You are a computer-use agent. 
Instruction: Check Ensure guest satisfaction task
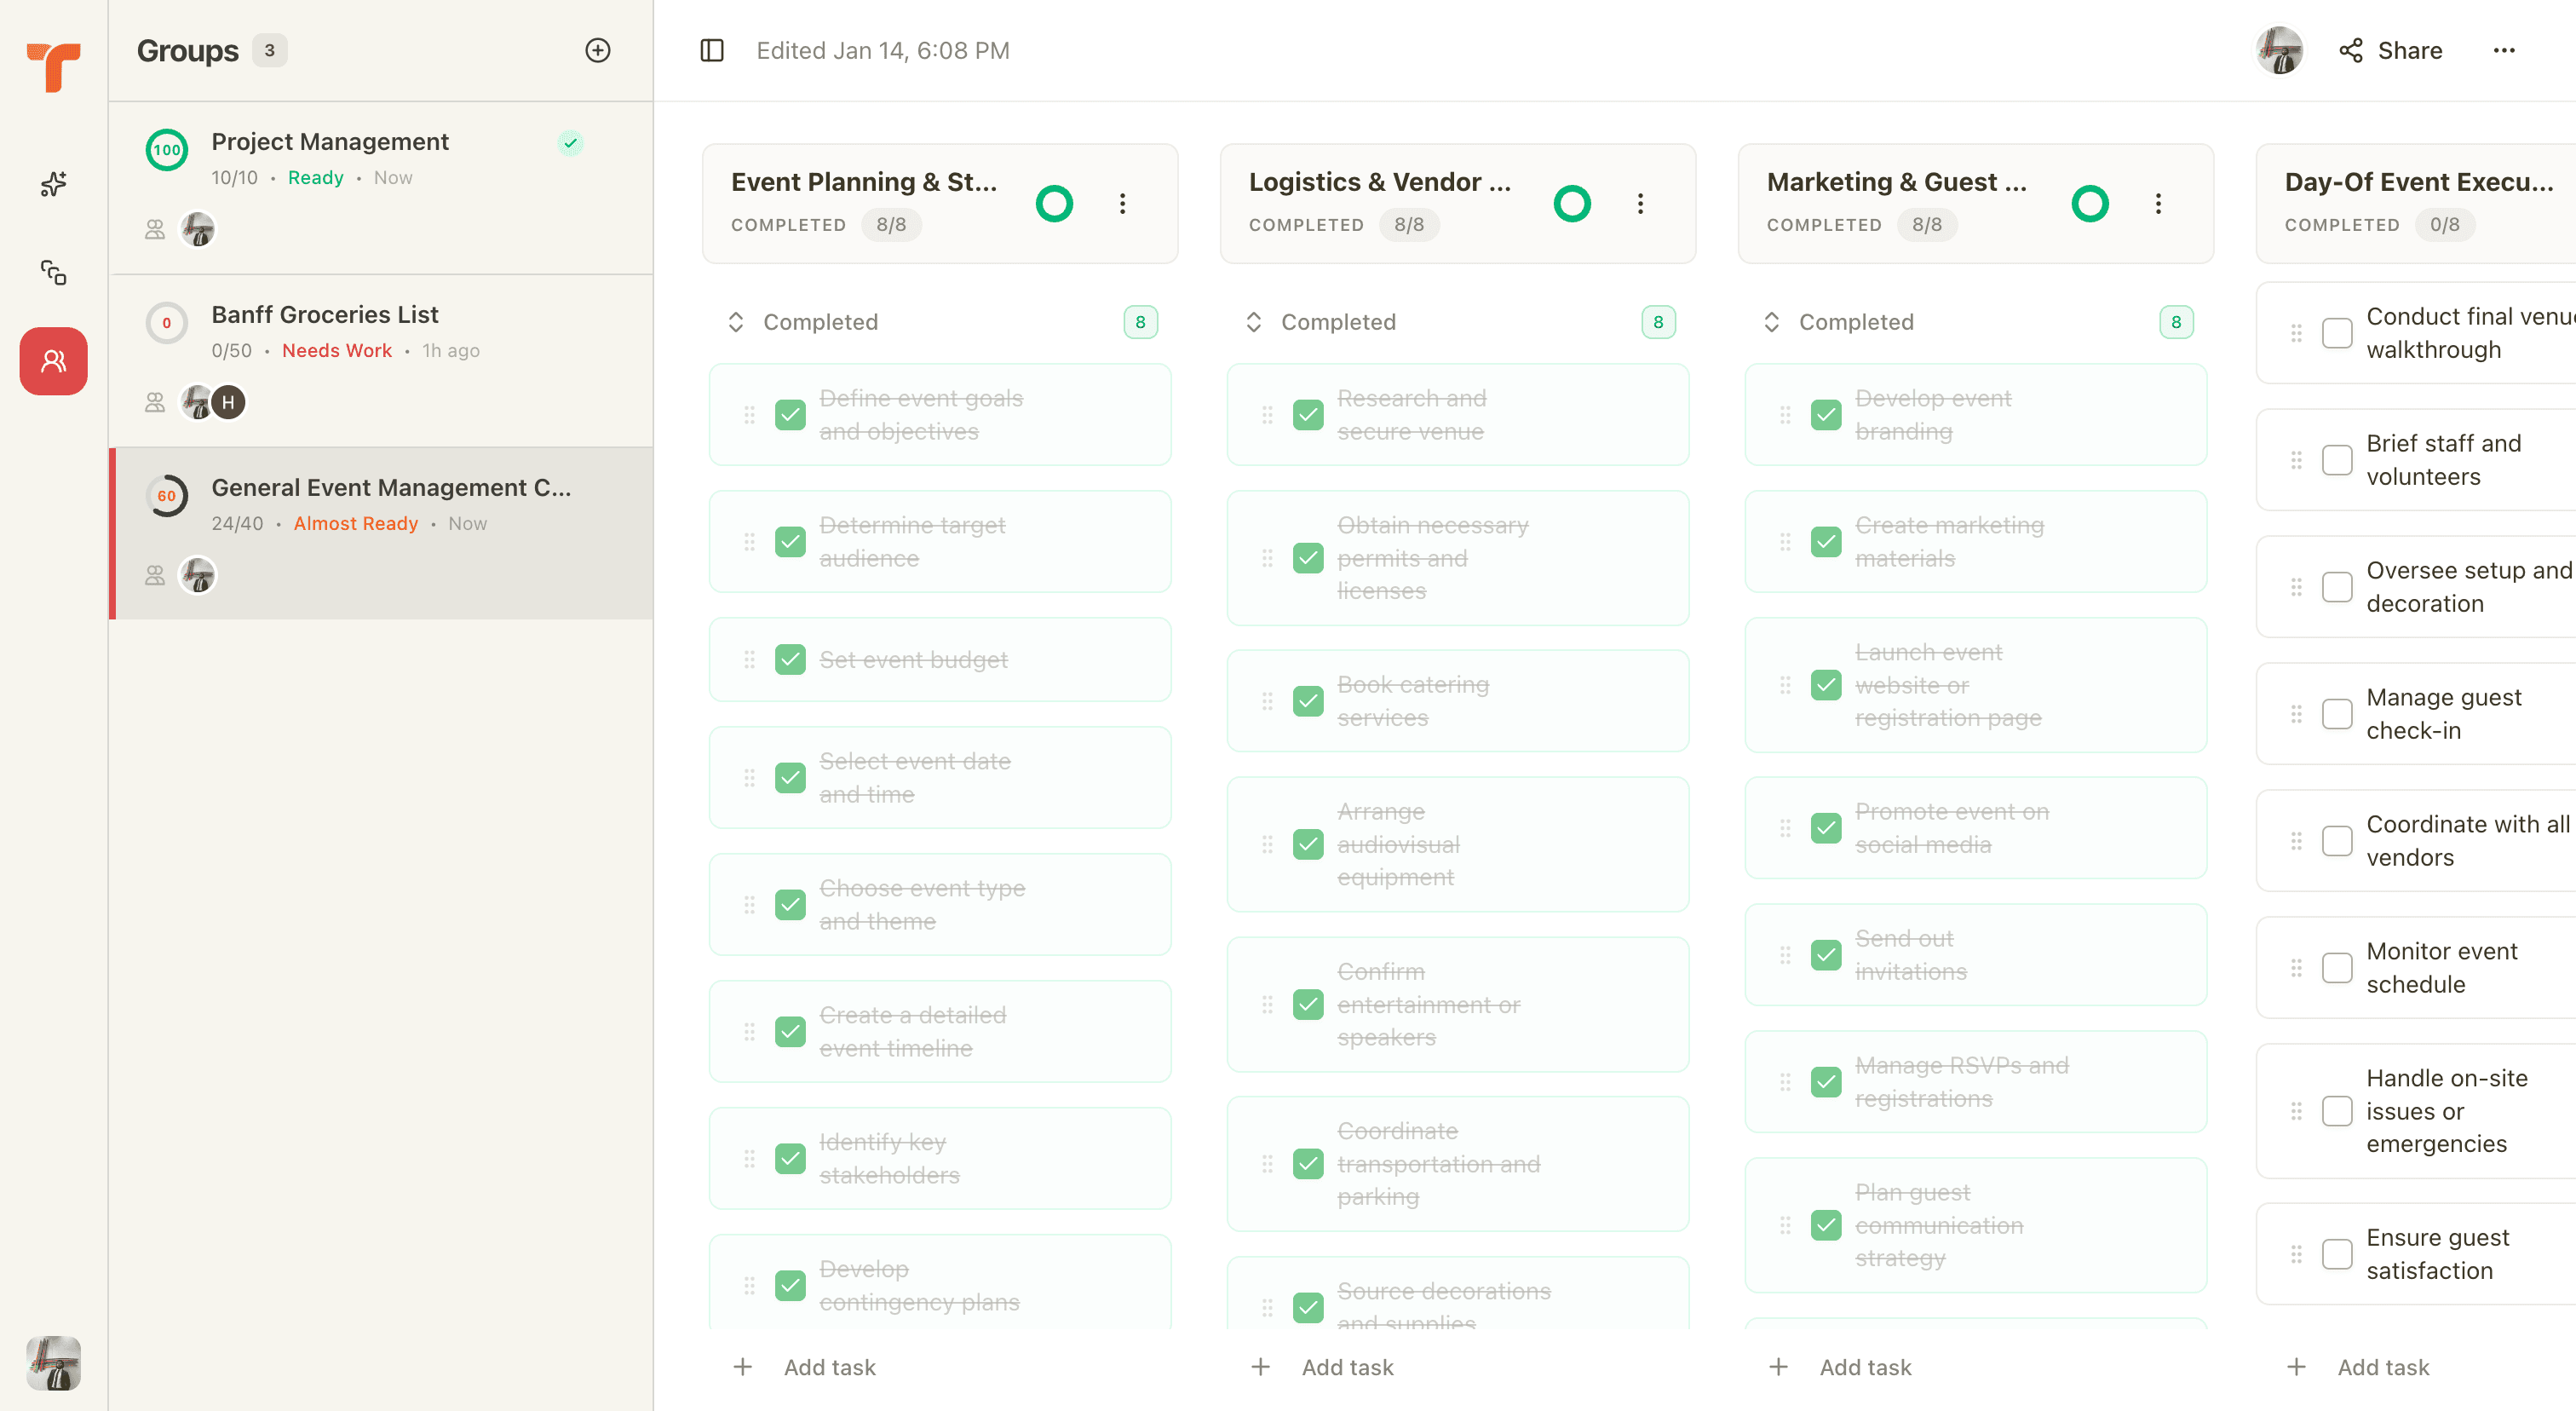2337,1254
